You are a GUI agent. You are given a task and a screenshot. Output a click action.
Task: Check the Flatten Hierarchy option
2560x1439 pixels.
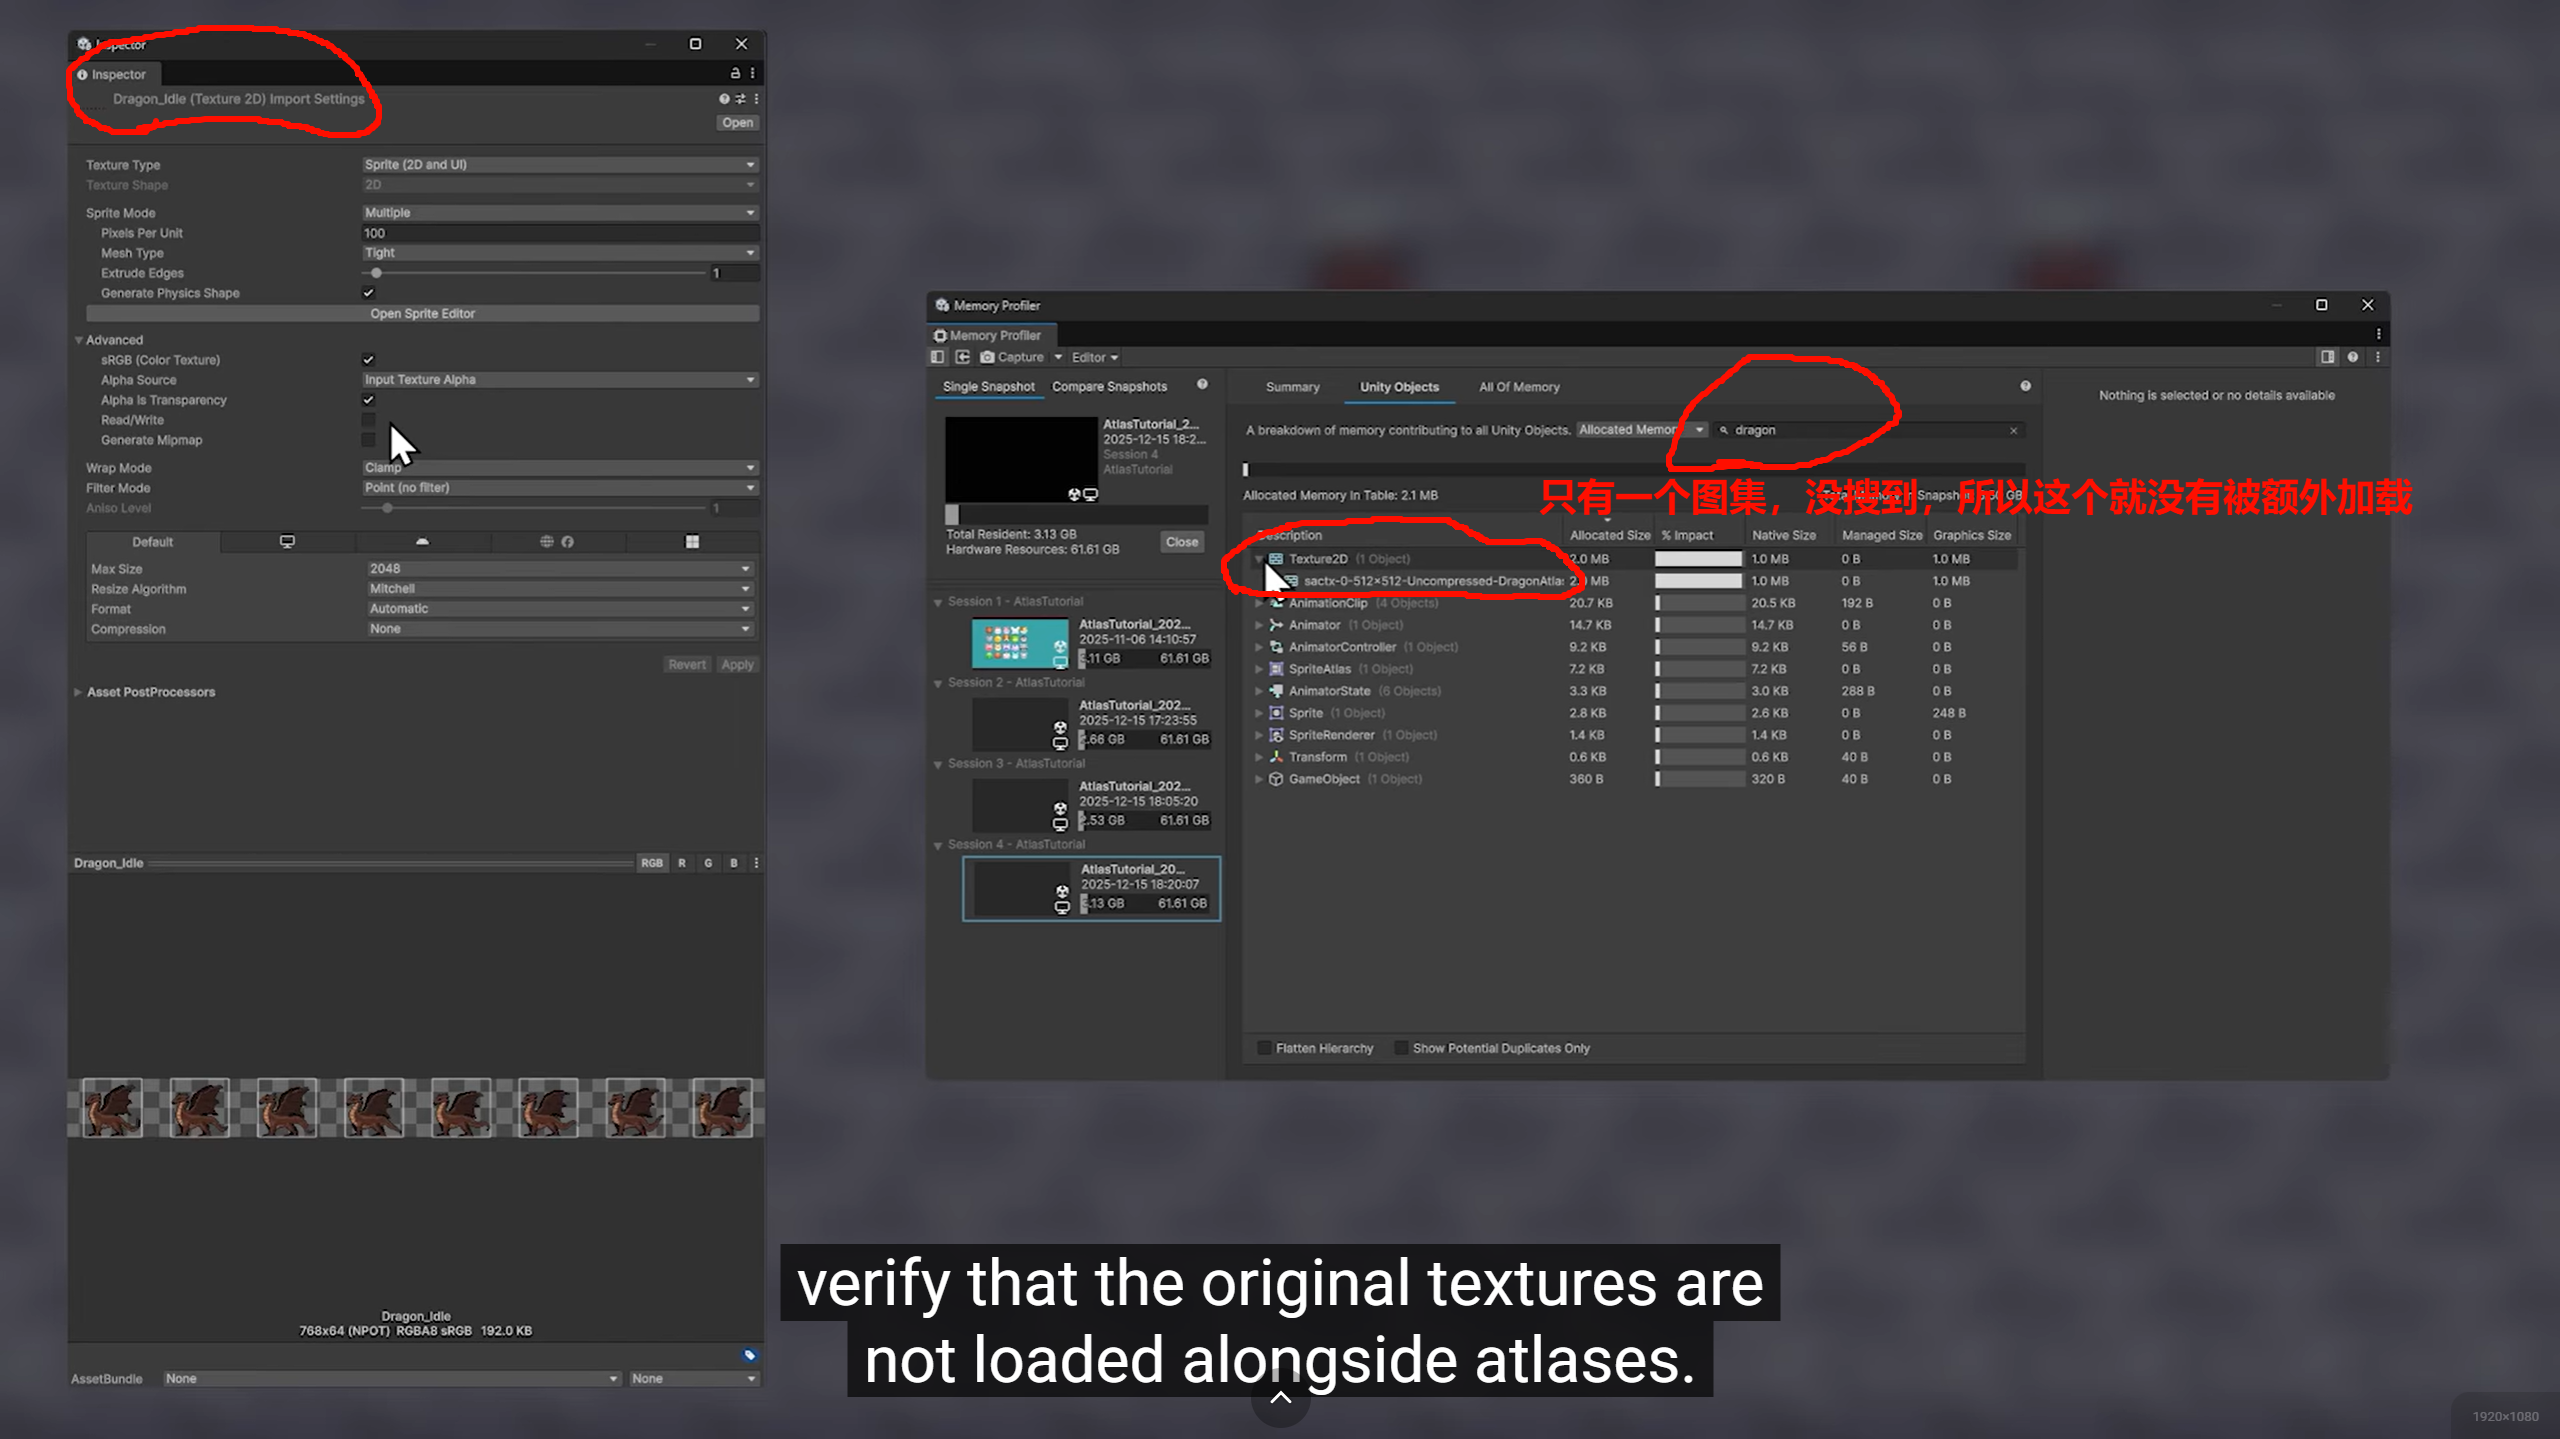click(1264, 1048)
